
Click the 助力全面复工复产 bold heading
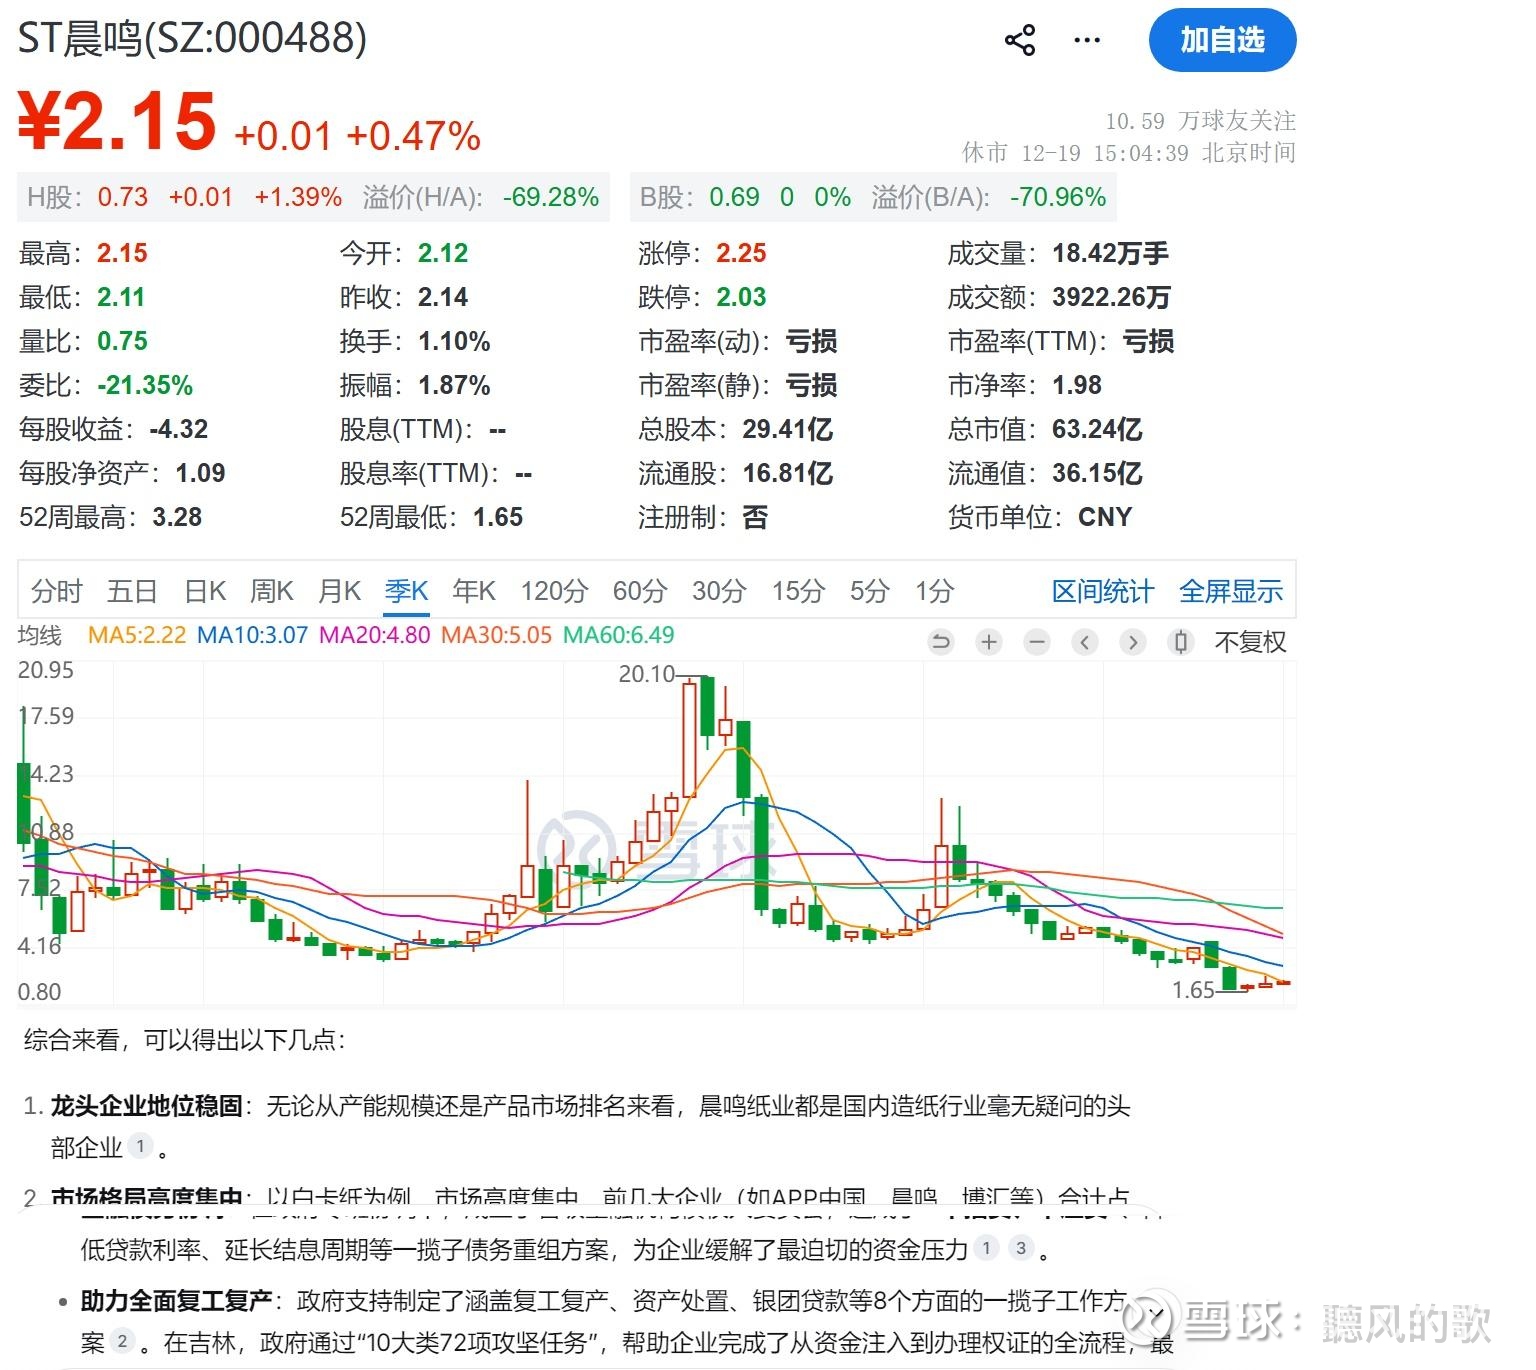[176, 1301]
